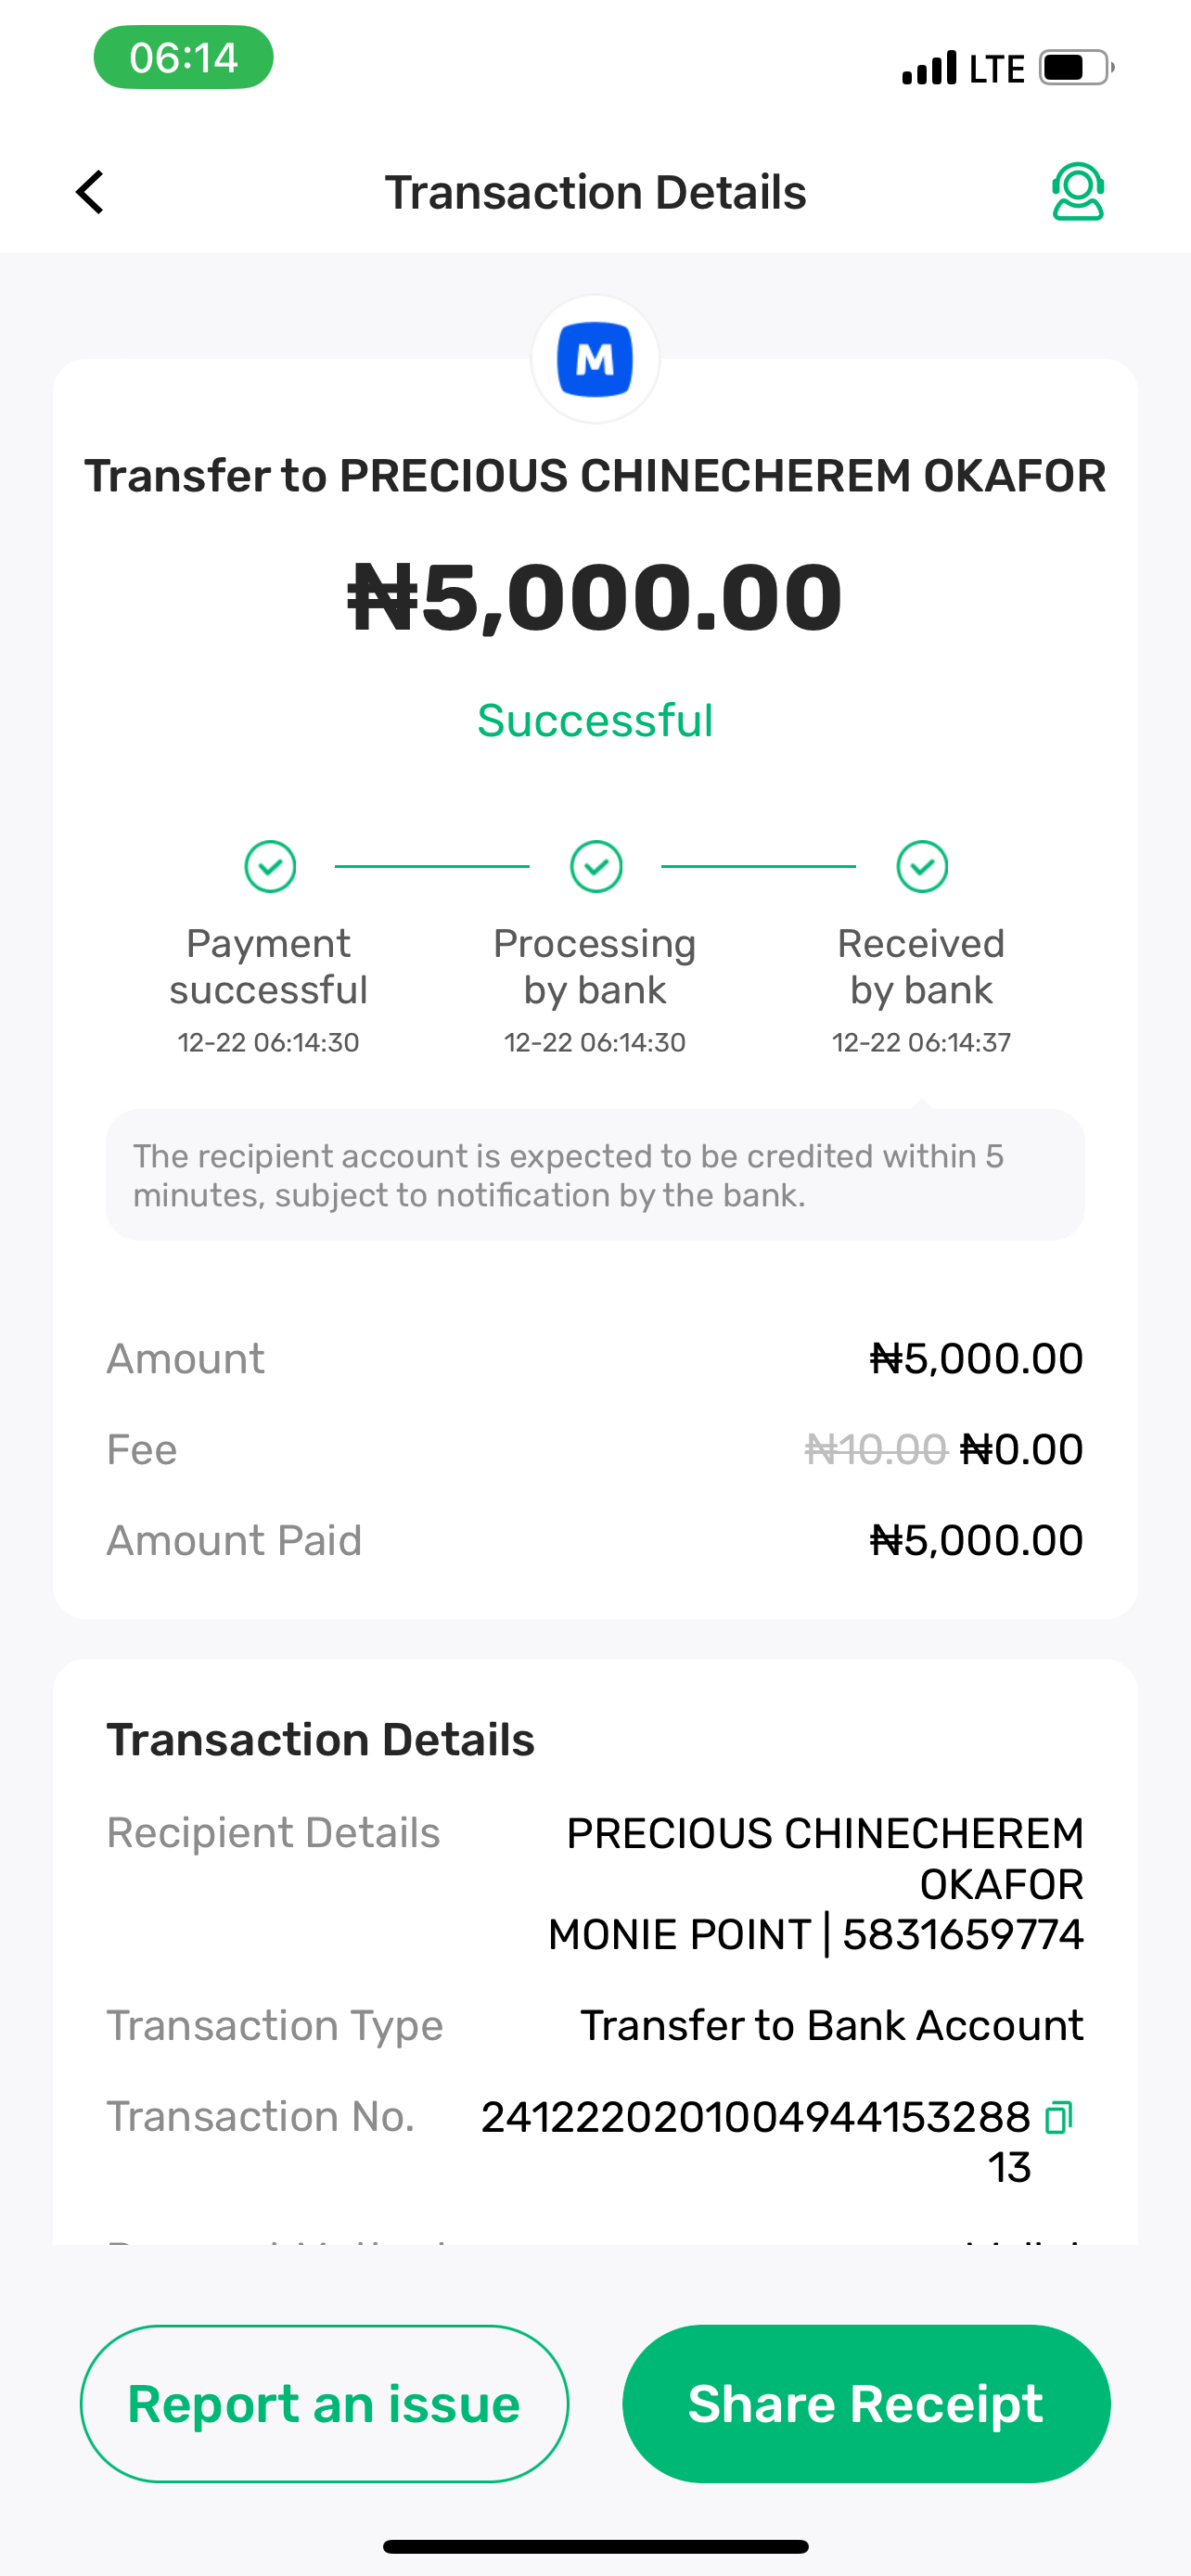Tap Transfer to Bank Account value
Viewport: 1191px width, 2576px height.
pos(832,2026)
